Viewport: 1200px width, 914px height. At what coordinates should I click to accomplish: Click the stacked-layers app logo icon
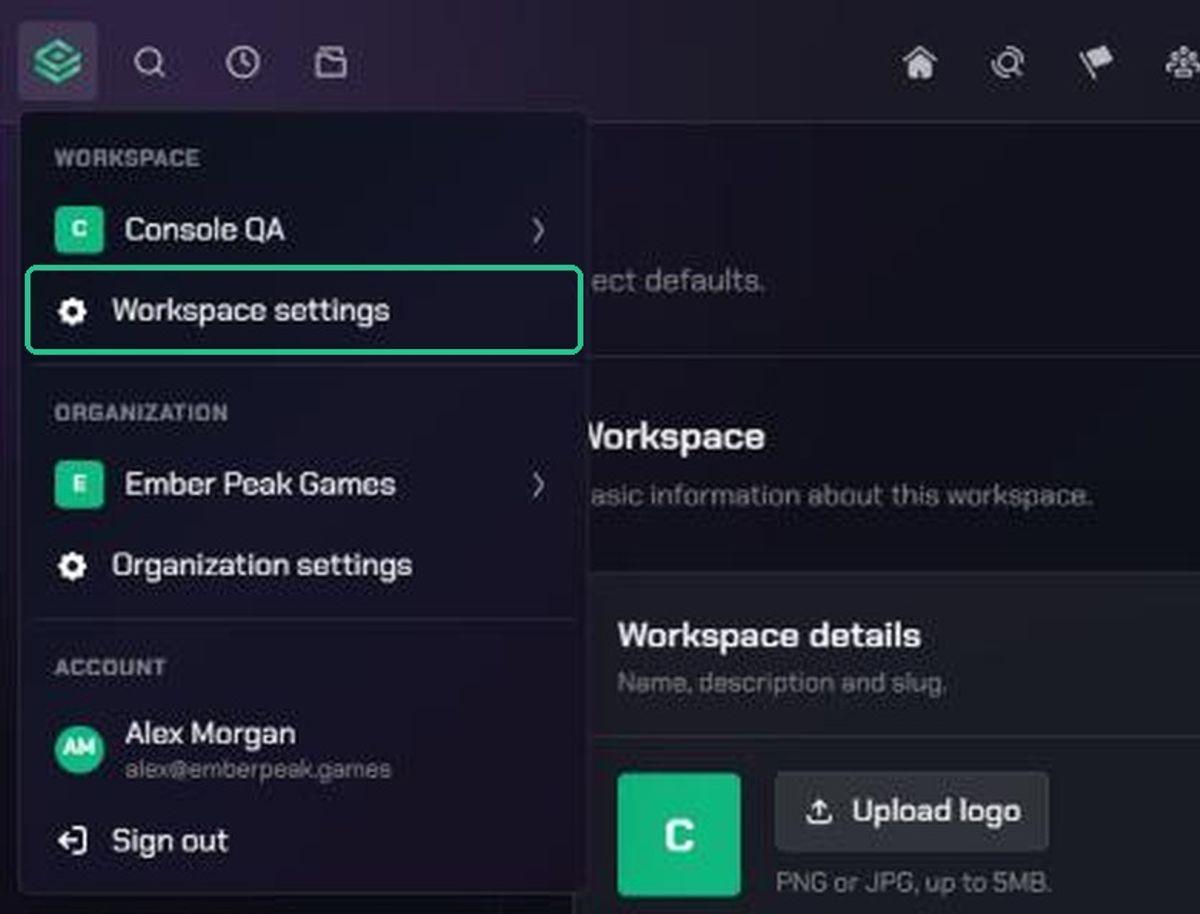pos(57,62)
